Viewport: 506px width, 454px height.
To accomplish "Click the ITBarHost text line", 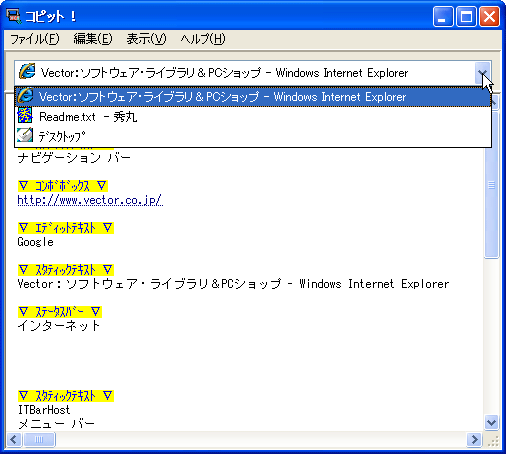I will click(44, 410).
